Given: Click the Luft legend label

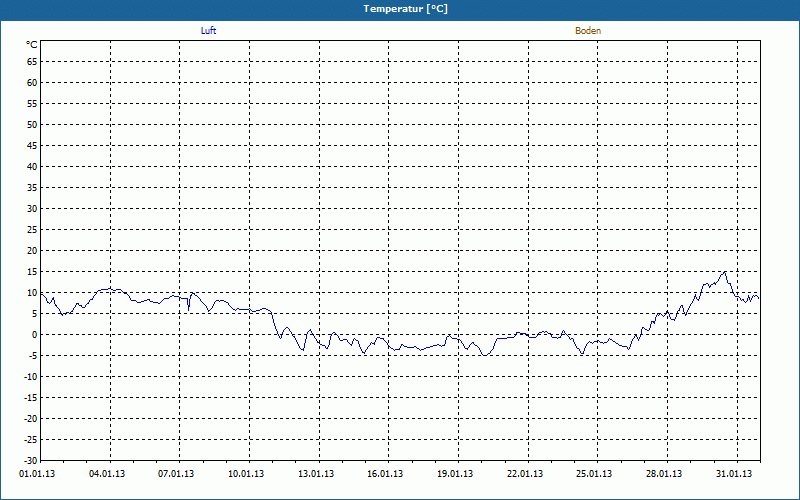Looking at the screenshot, I should coord(208,31).
